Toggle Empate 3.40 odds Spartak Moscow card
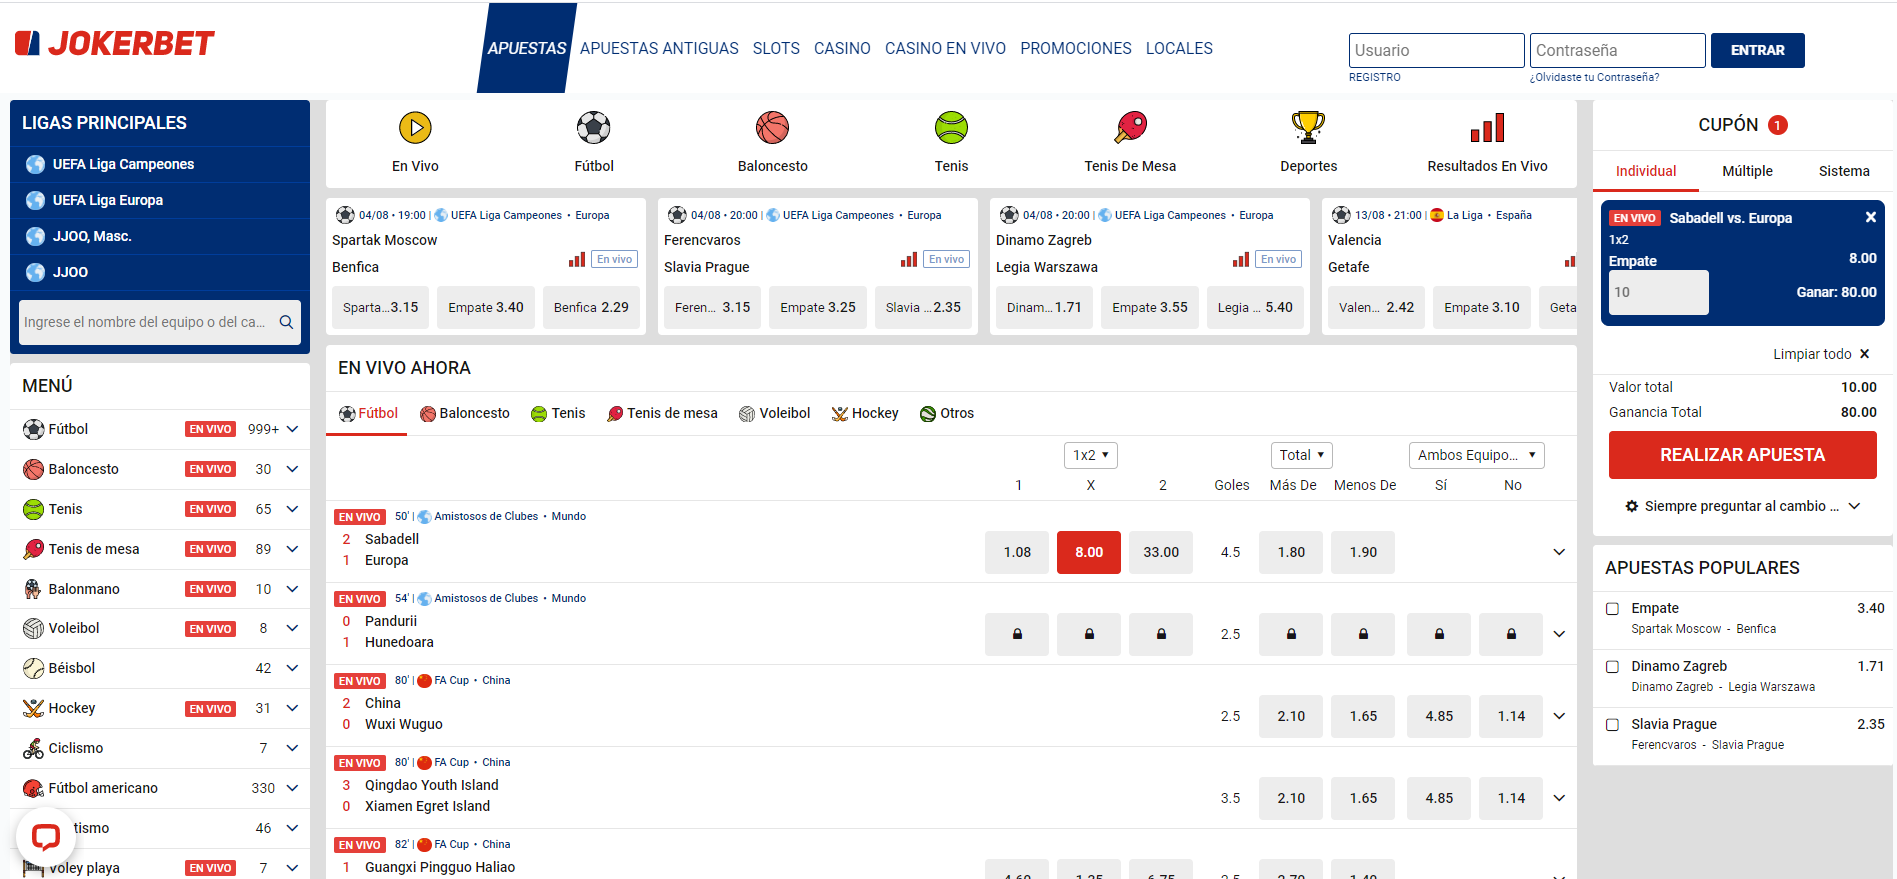Screen dimensions: 1897x879 point(486,308)
